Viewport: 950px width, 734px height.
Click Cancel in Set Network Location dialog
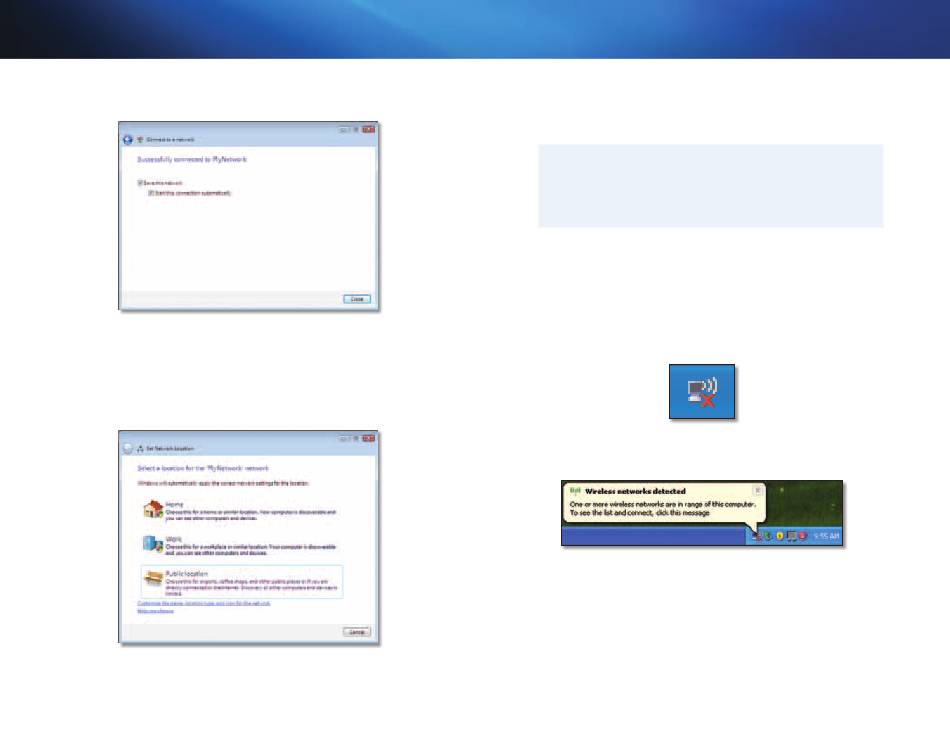(x=357, y=632)
